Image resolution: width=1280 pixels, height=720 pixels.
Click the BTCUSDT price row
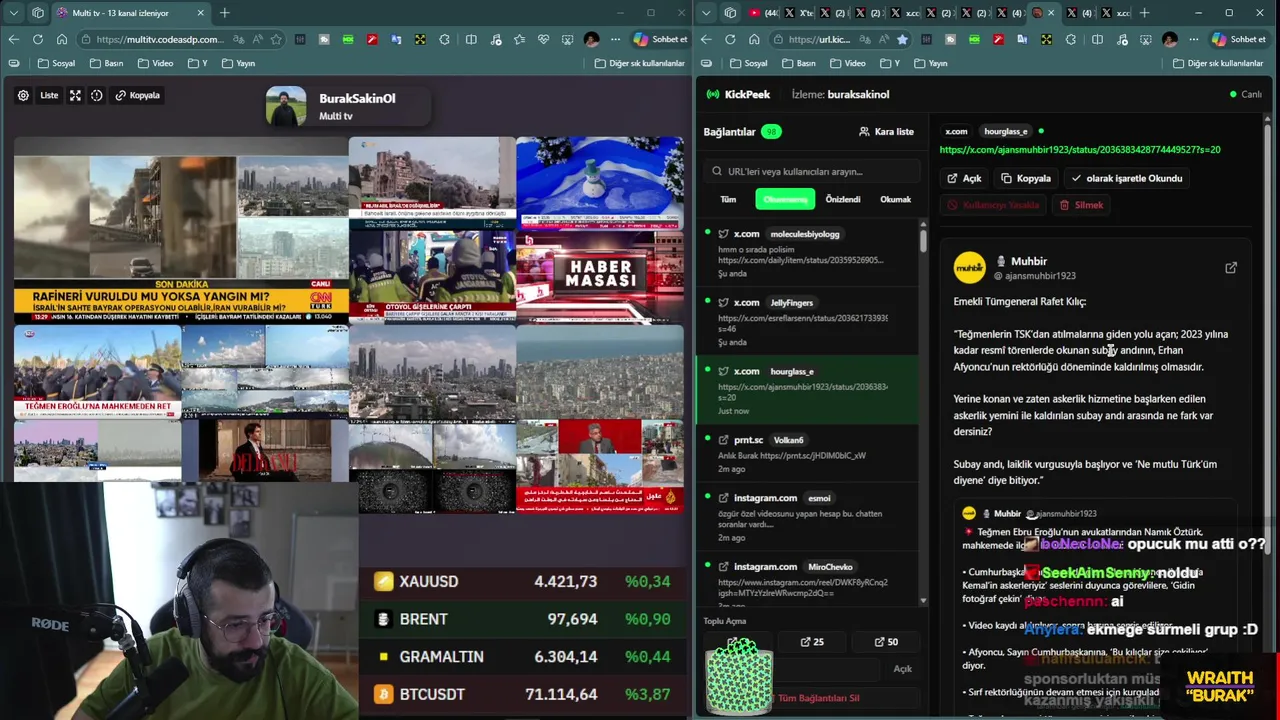pos(524,694)
